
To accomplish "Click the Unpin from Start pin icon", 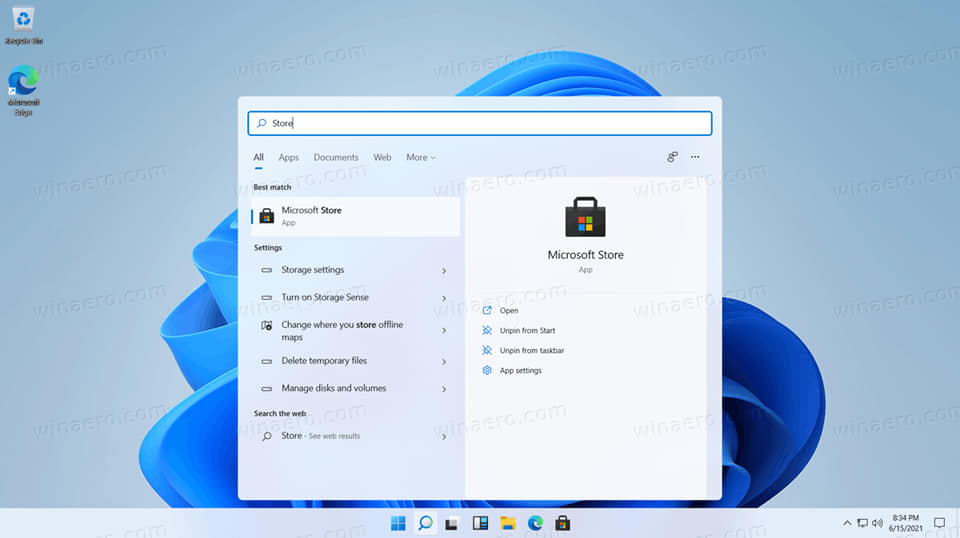I will (487, 331).
